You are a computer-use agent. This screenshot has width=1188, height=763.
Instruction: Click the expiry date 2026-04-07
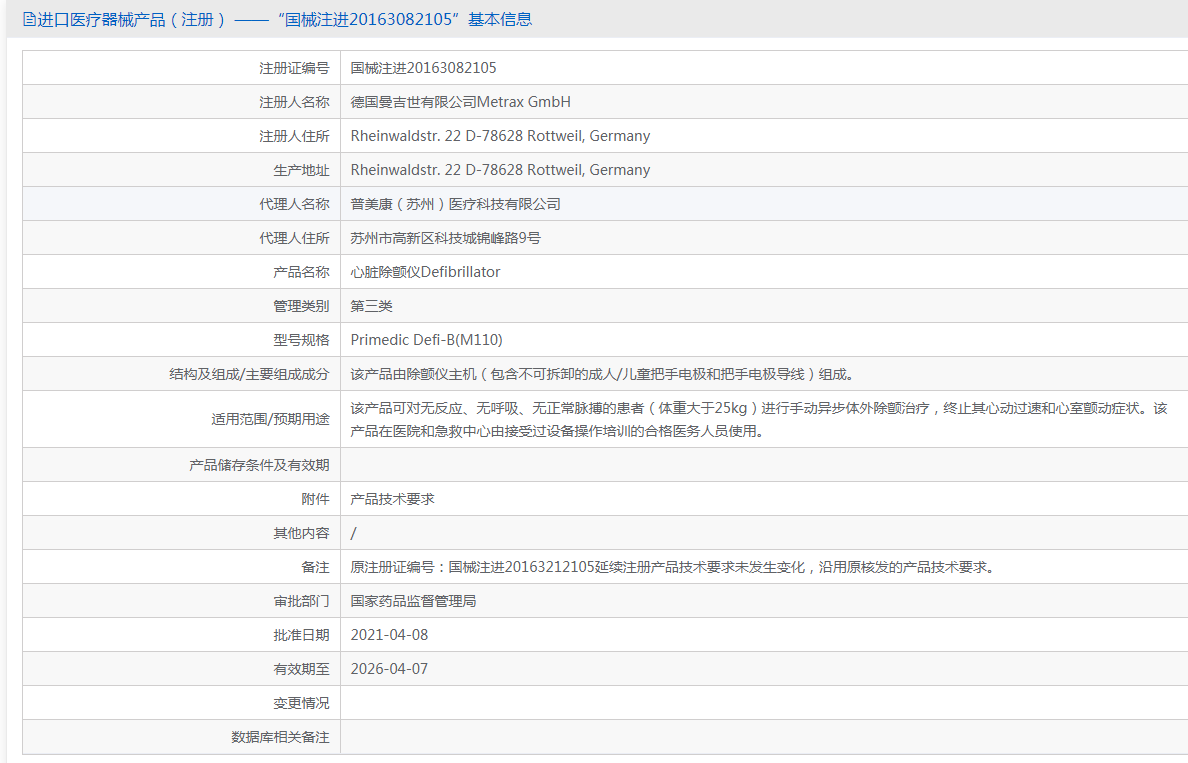click(x=389, y=669)
